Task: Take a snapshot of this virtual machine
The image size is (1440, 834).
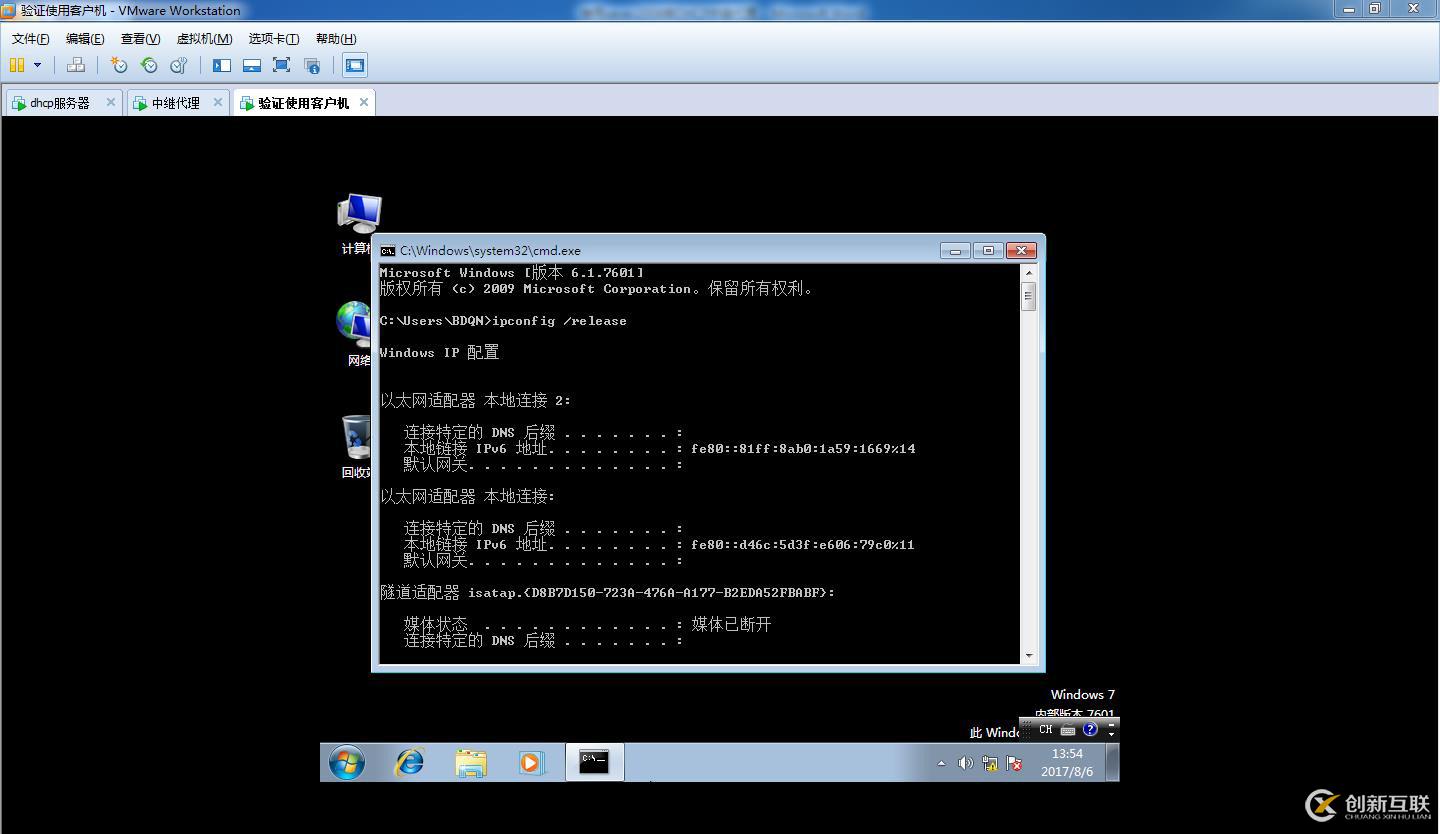Action: [x=119, y=65]
